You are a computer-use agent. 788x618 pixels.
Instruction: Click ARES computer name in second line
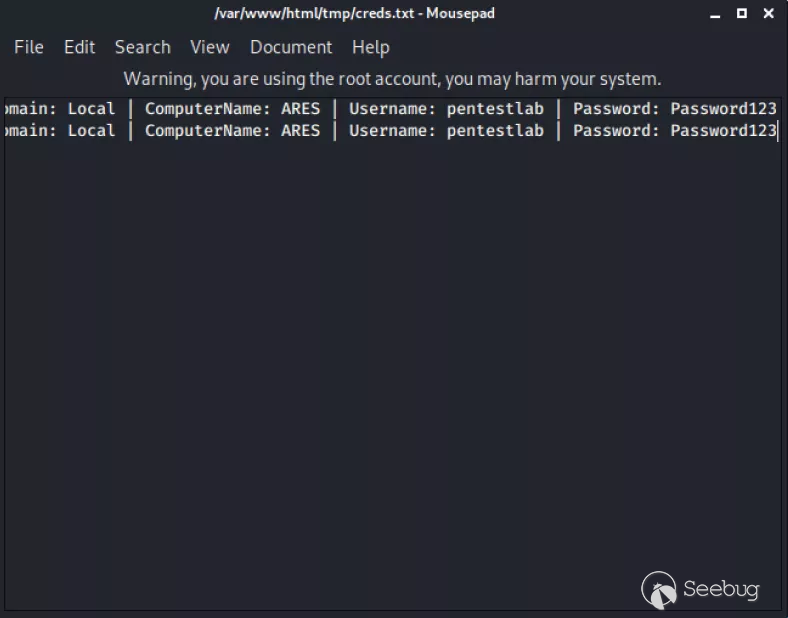(x=300, y=130)
